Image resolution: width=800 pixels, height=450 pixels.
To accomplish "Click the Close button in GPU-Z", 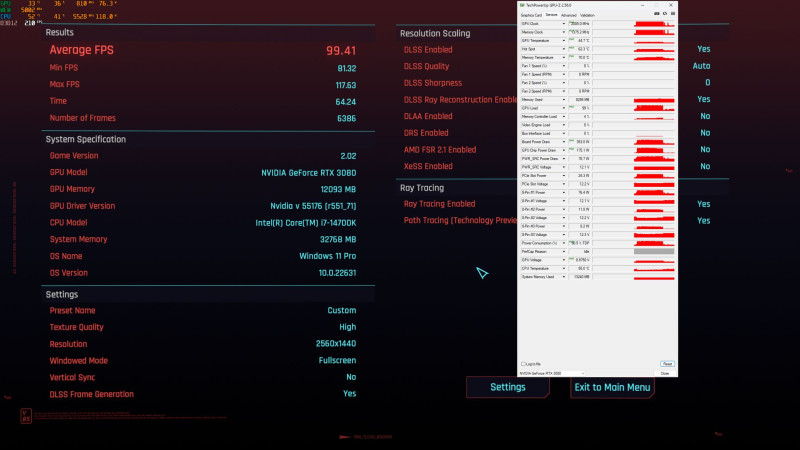I will 665,373.
